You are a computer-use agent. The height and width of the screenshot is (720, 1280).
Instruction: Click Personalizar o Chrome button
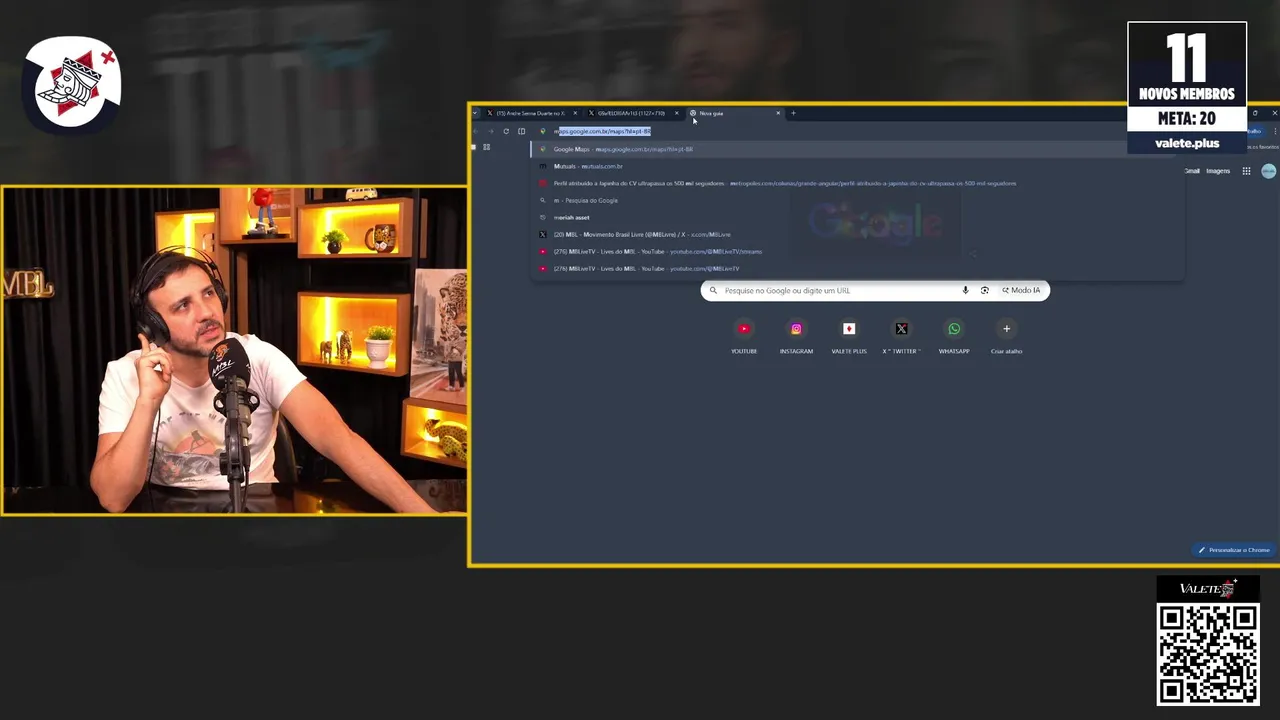coord(1234,550)
